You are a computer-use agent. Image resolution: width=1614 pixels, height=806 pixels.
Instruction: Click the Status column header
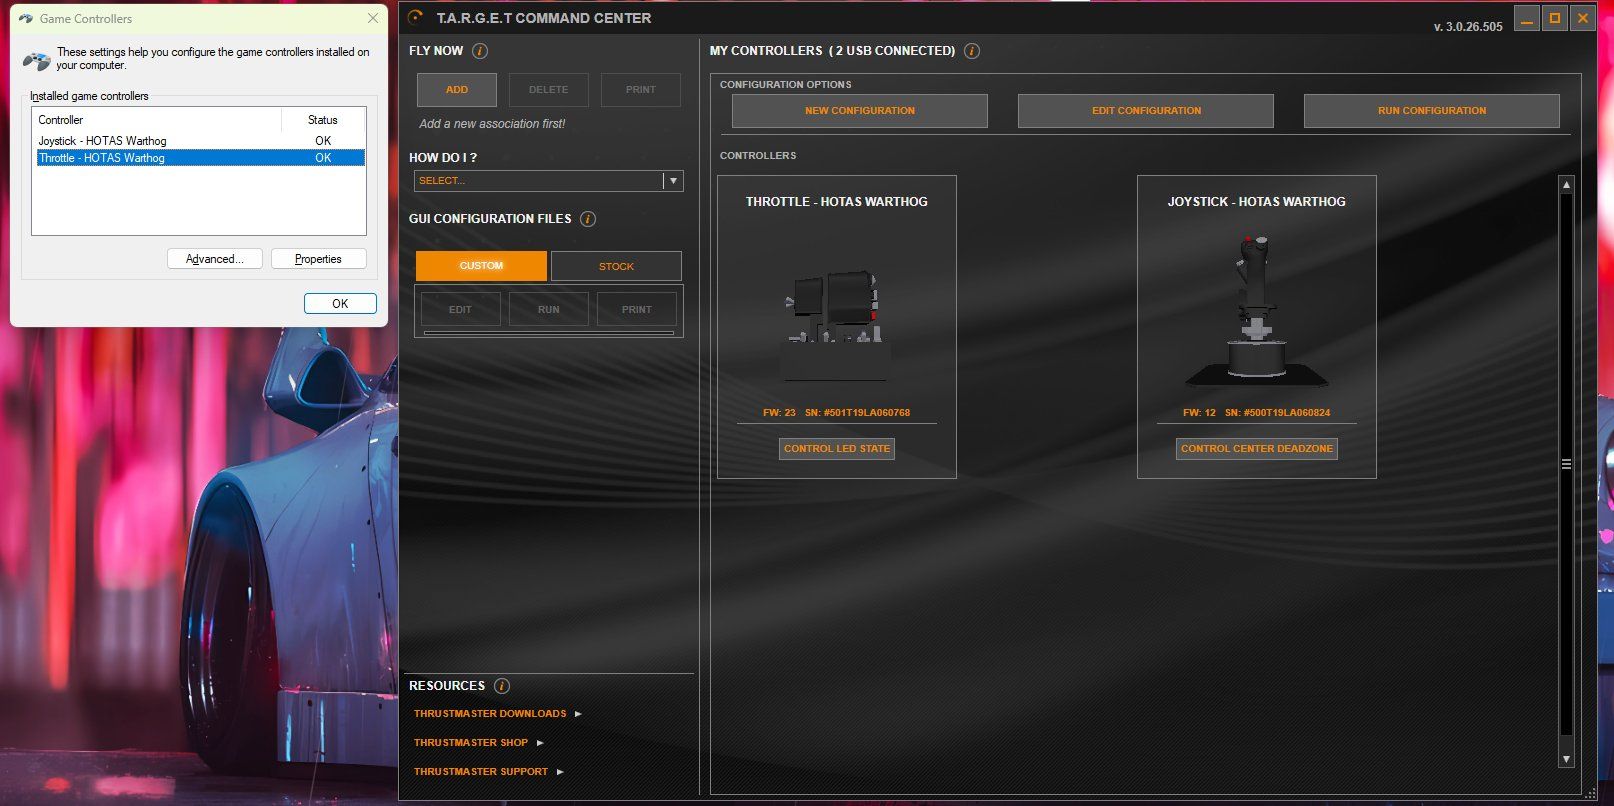pos(323,120)
